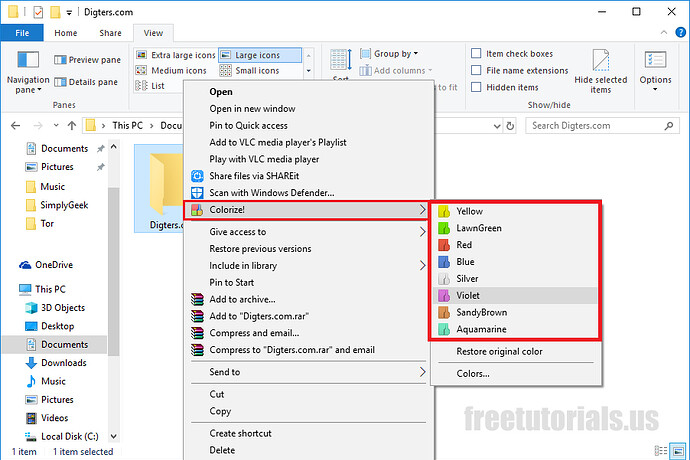The width and height of the screenshot is (690, 460).
Task: Open address bar history dropdown
Action: [x=497, y=126]
